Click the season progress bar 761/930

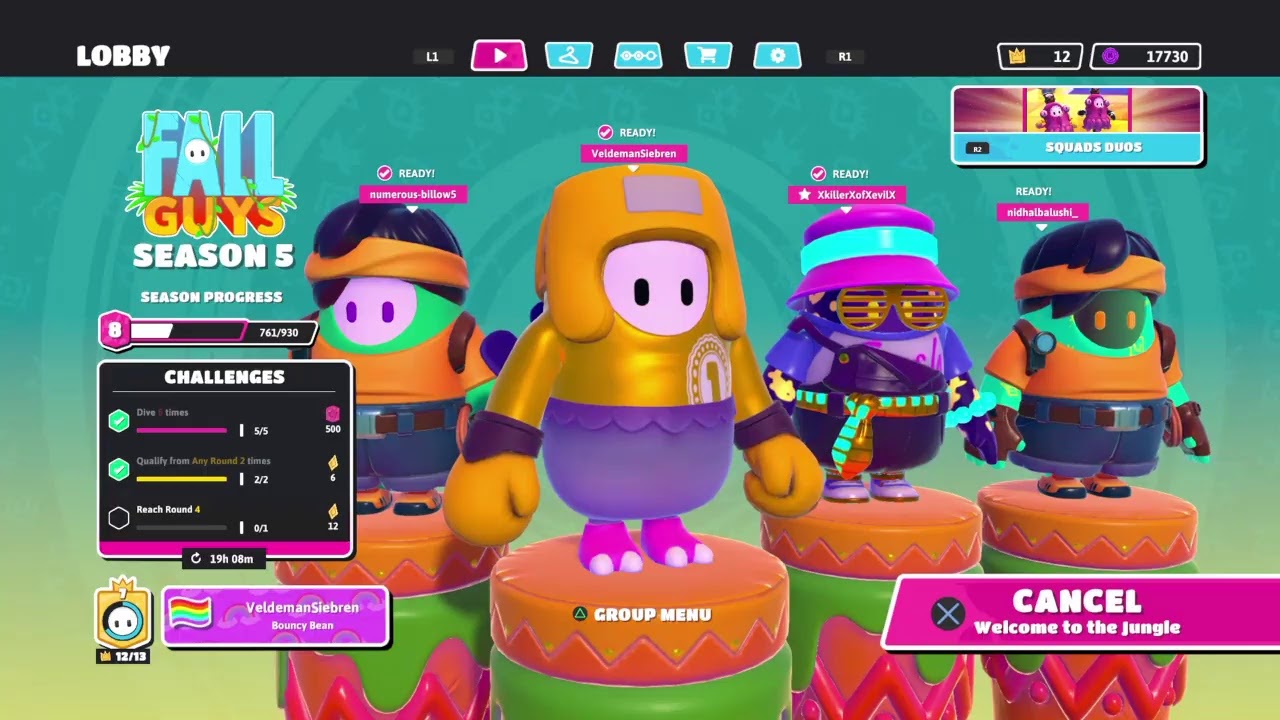[222, 332]
